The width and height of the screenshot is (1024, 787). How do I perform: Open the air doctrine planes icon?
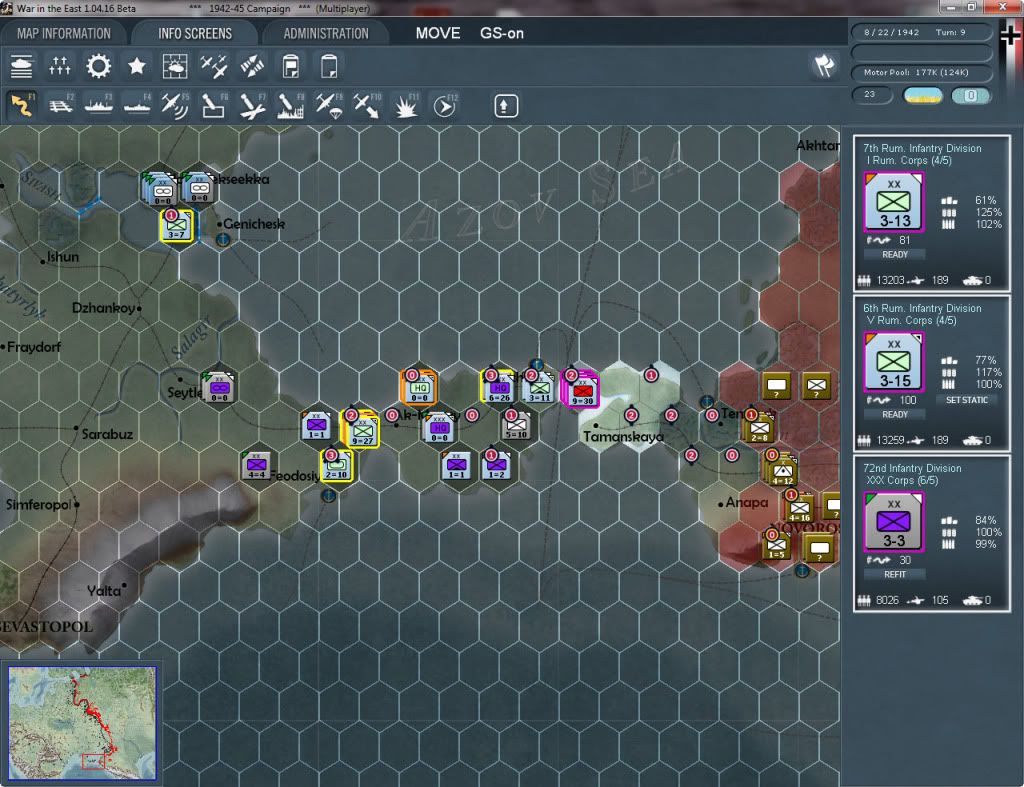(x=214, y=66)
